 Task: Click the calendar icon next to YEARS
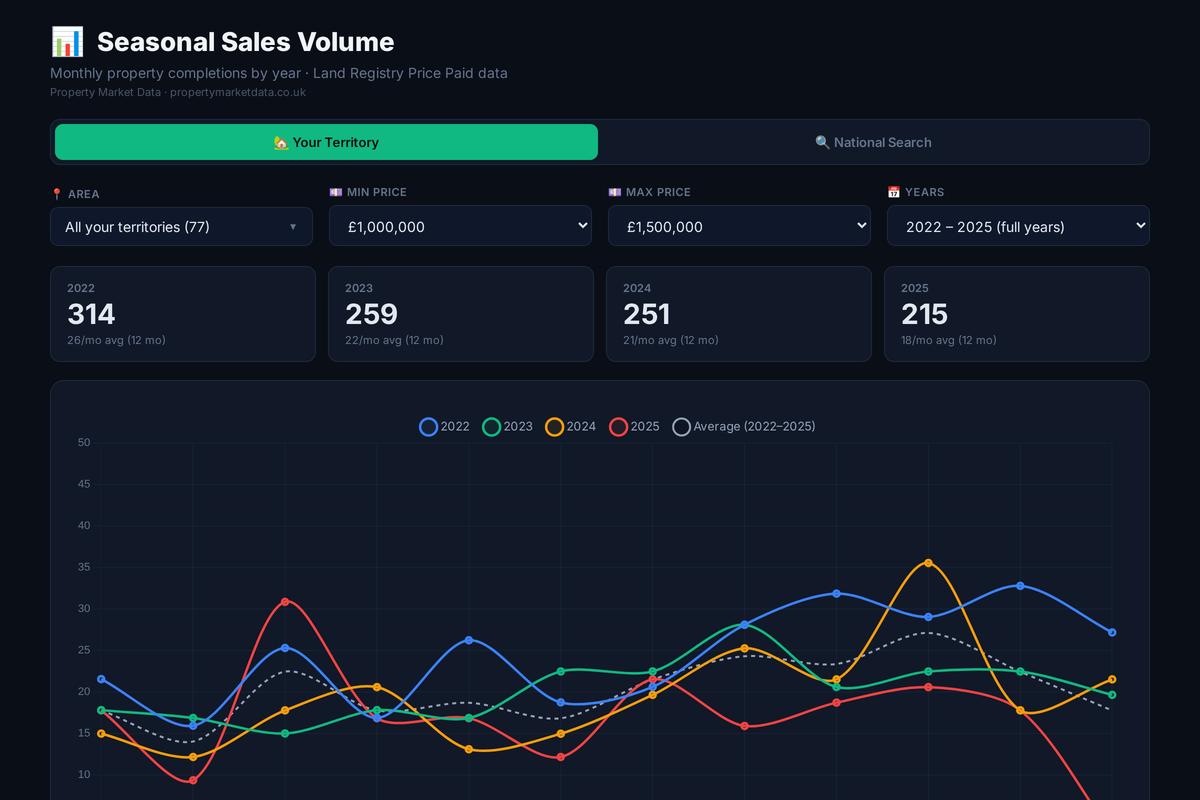894,192
